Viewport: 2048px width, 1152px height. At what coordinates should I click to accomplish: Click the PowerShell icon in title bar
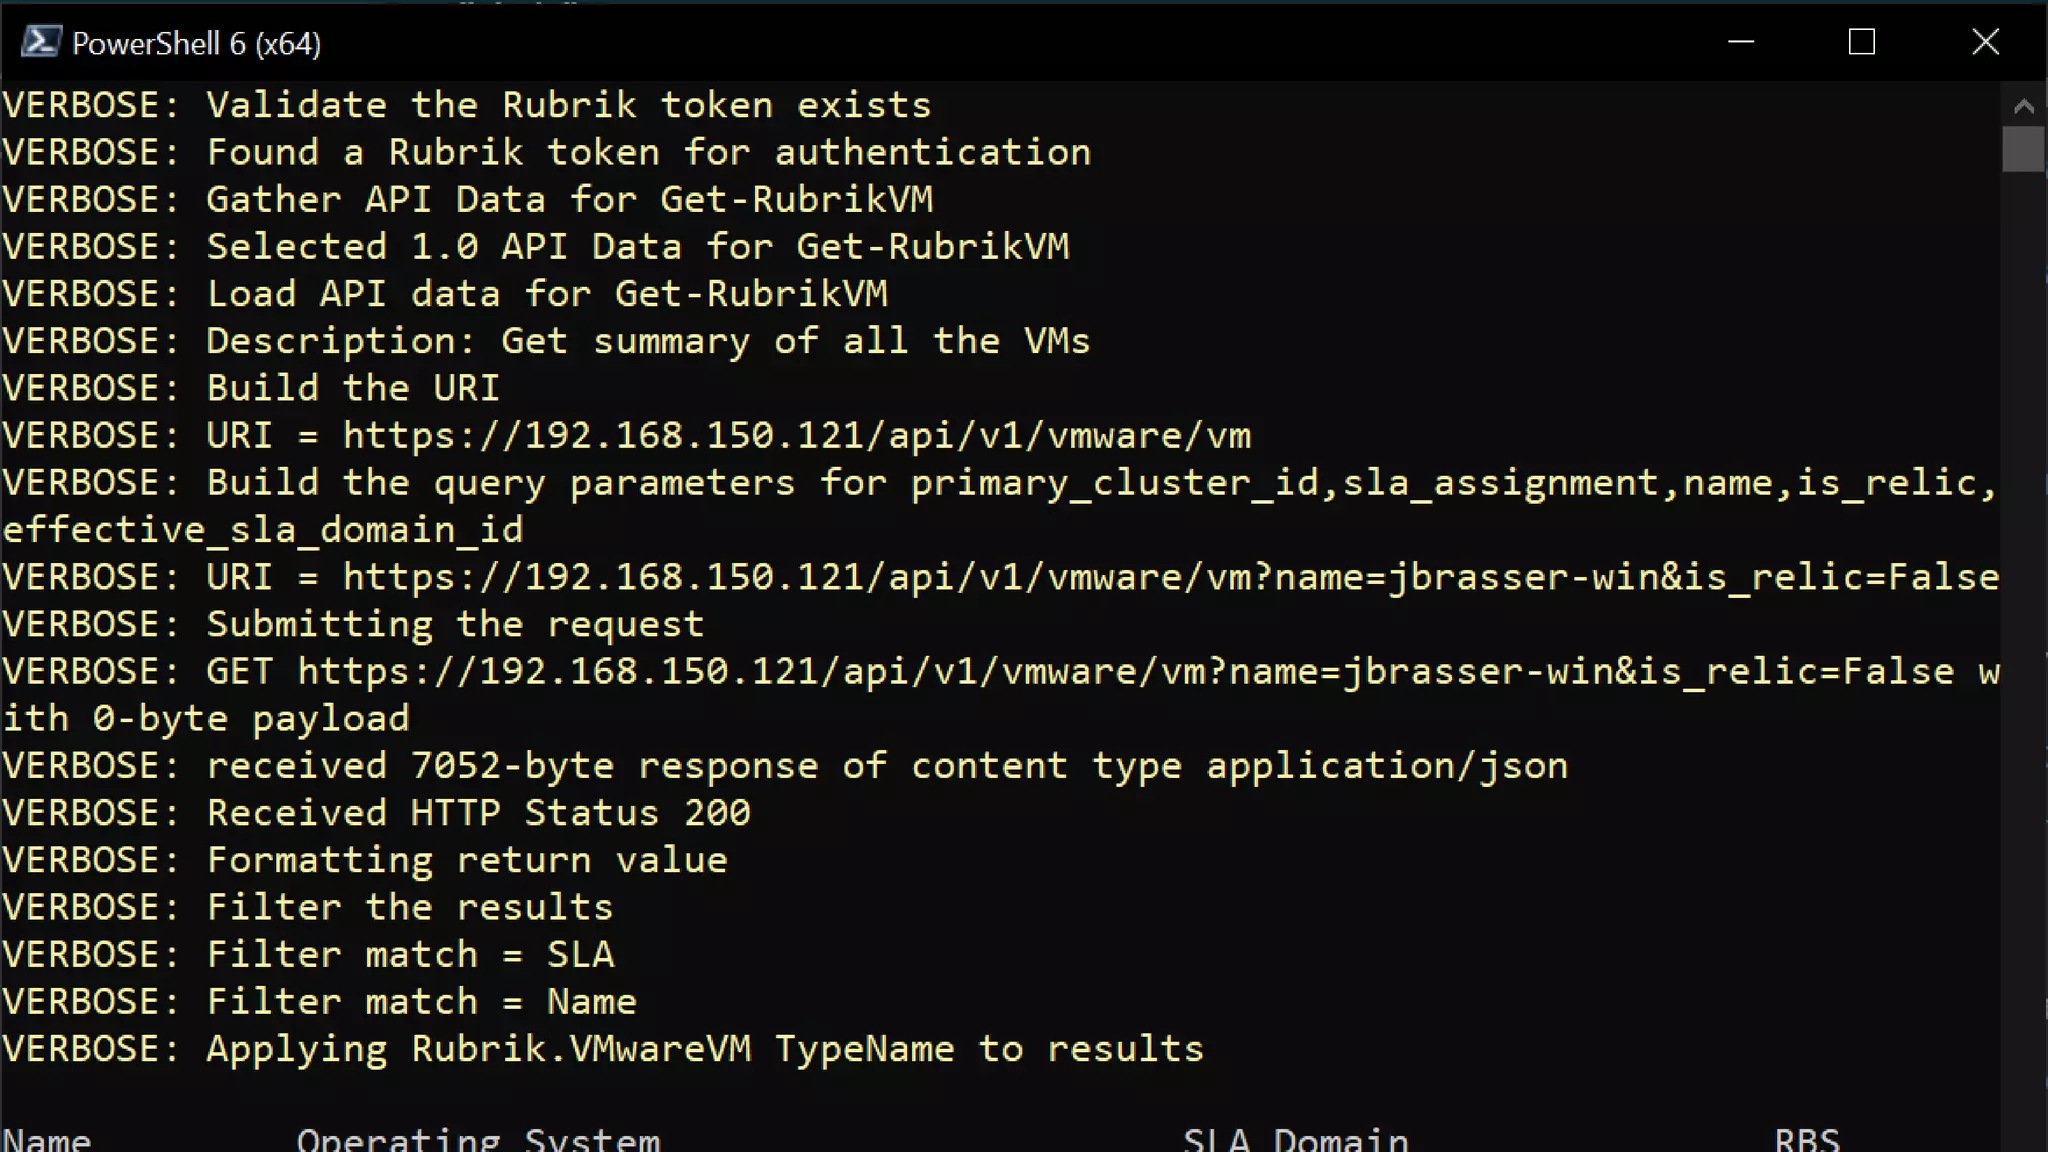point(41,42)
